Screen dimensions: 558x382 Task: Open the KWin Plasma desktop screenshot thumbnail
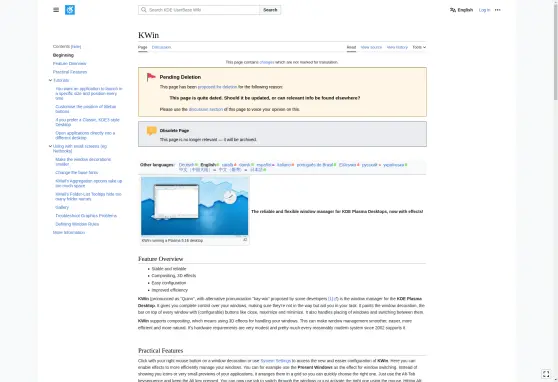[195, 206]
